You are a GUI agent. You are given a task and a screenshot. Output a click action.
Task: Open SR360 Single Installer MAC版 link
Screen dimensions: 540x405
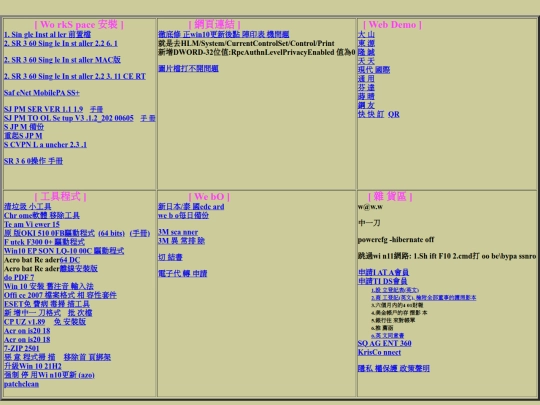pos(62,60)
